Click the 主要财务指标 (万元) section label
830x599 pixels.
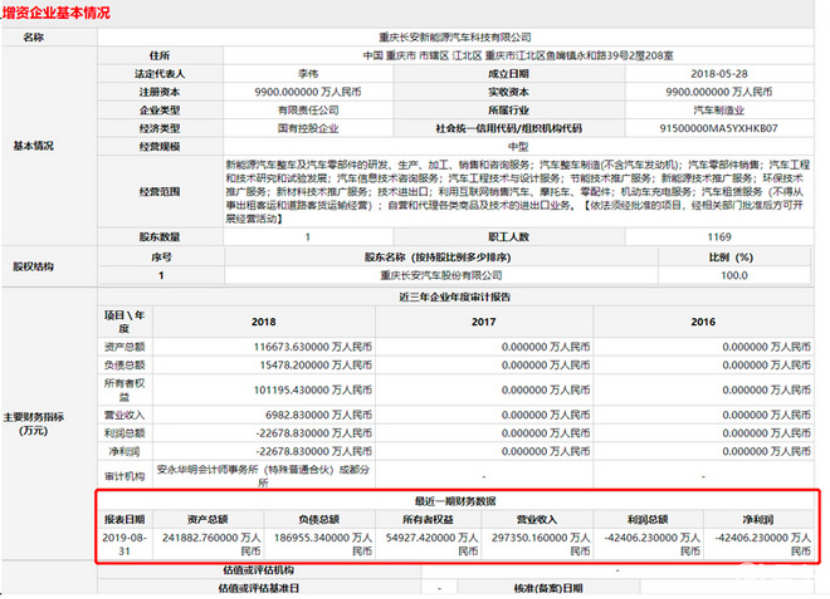[x=33, y=424]
